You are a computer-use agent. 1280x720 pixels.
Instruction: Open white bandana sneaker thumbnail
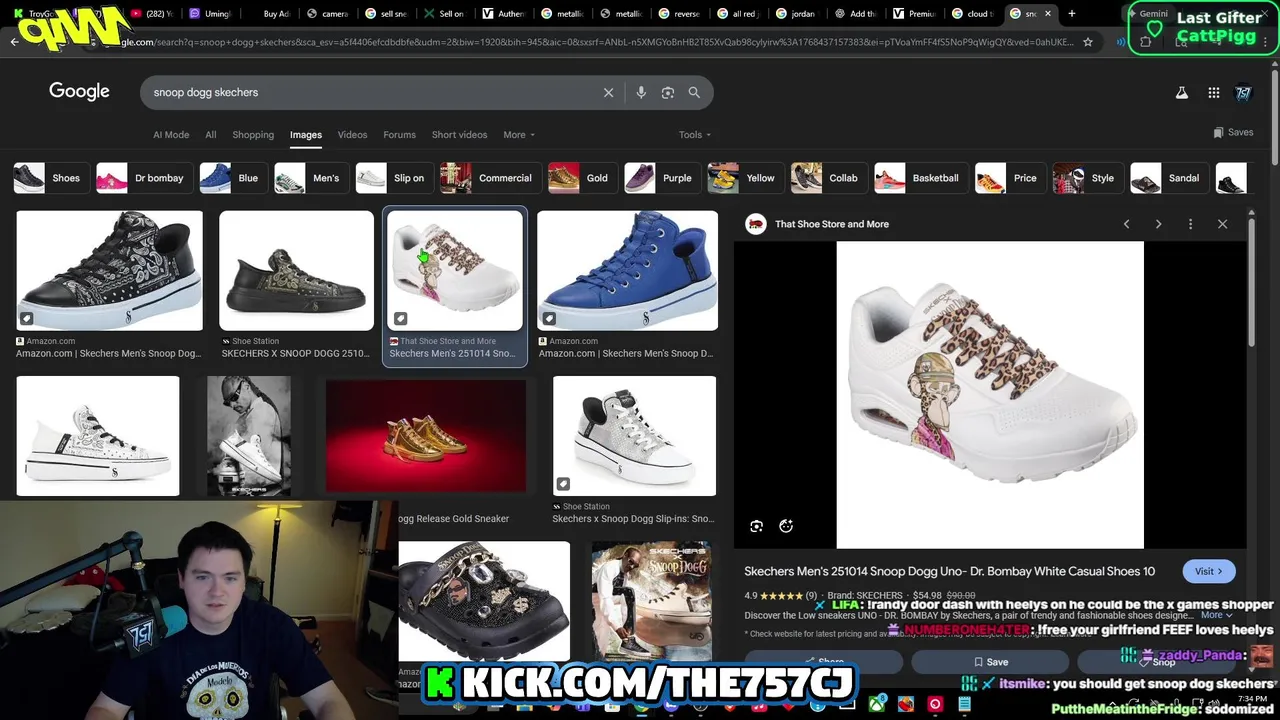pos(98,436)
